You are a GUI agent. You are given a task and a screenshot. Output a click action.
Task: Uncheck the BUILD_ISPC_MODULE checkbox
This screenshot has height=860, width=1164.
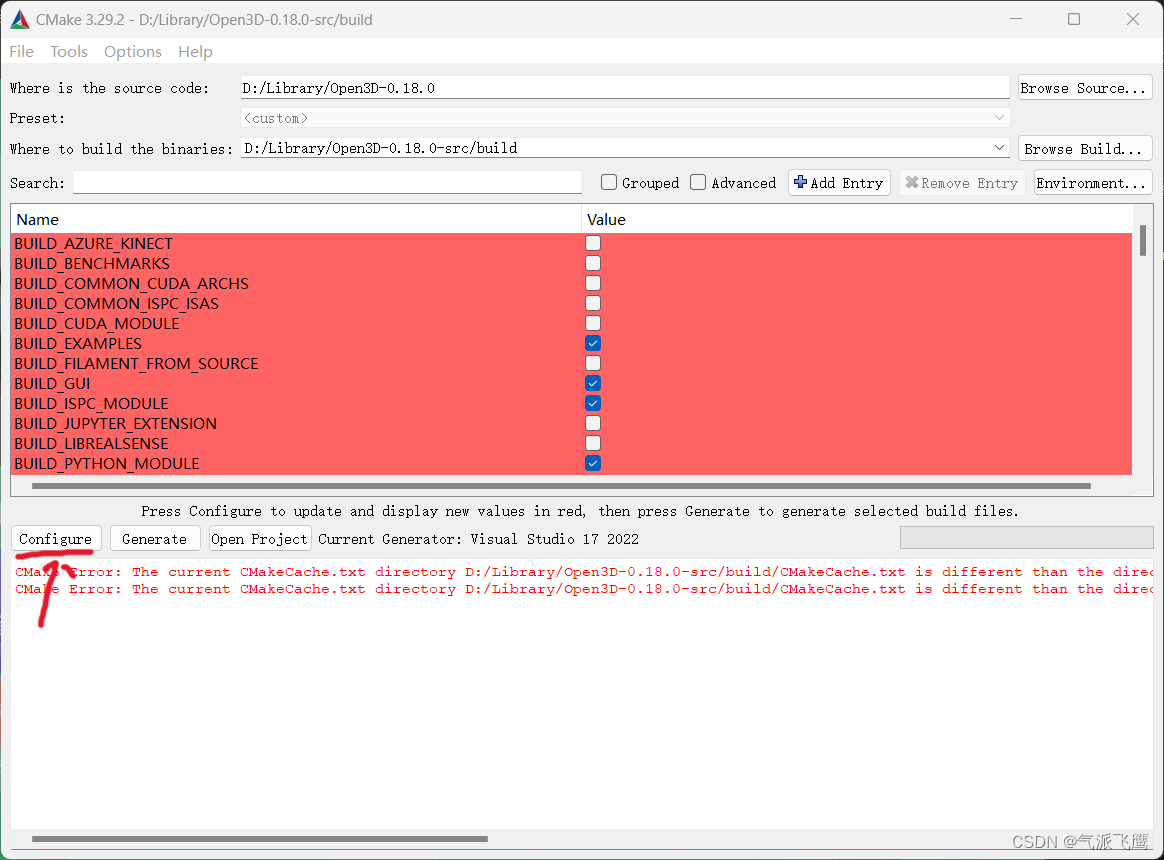pos(592,403)
